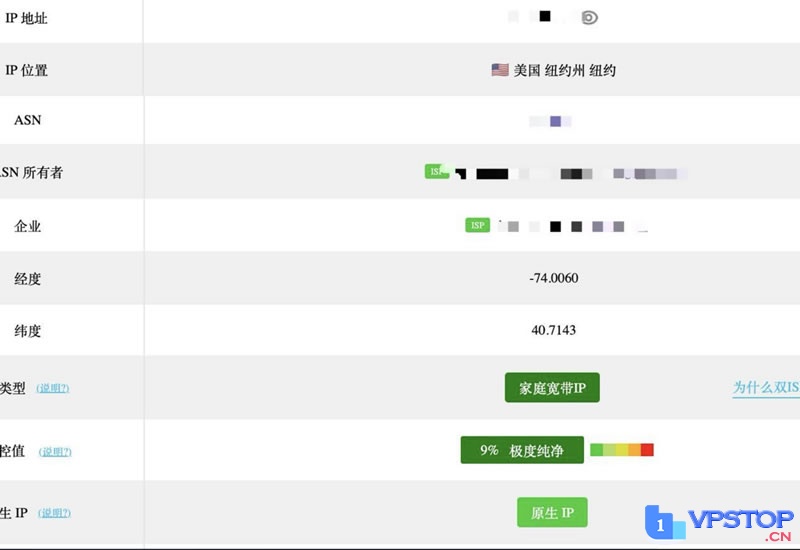
Task: Click the ASN 所有者 row label
Action: click(x=31, y=172)
